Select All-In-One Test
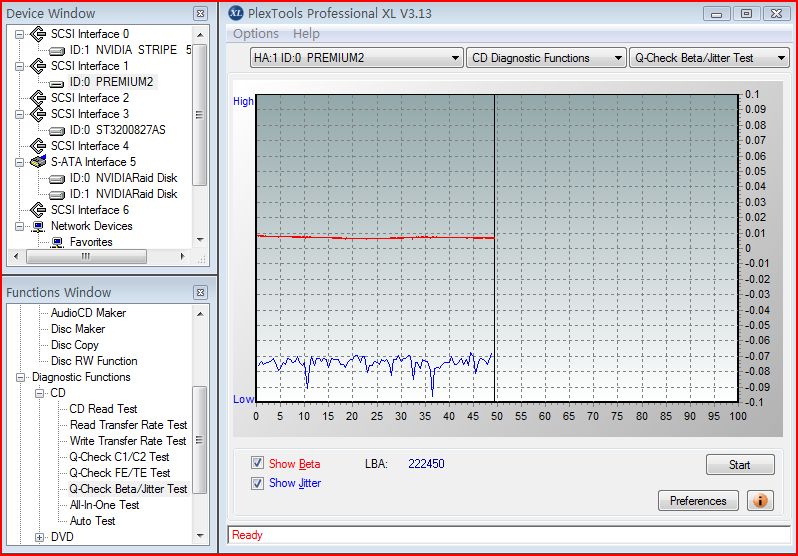 pyautogui.click(x=105, y=505)
